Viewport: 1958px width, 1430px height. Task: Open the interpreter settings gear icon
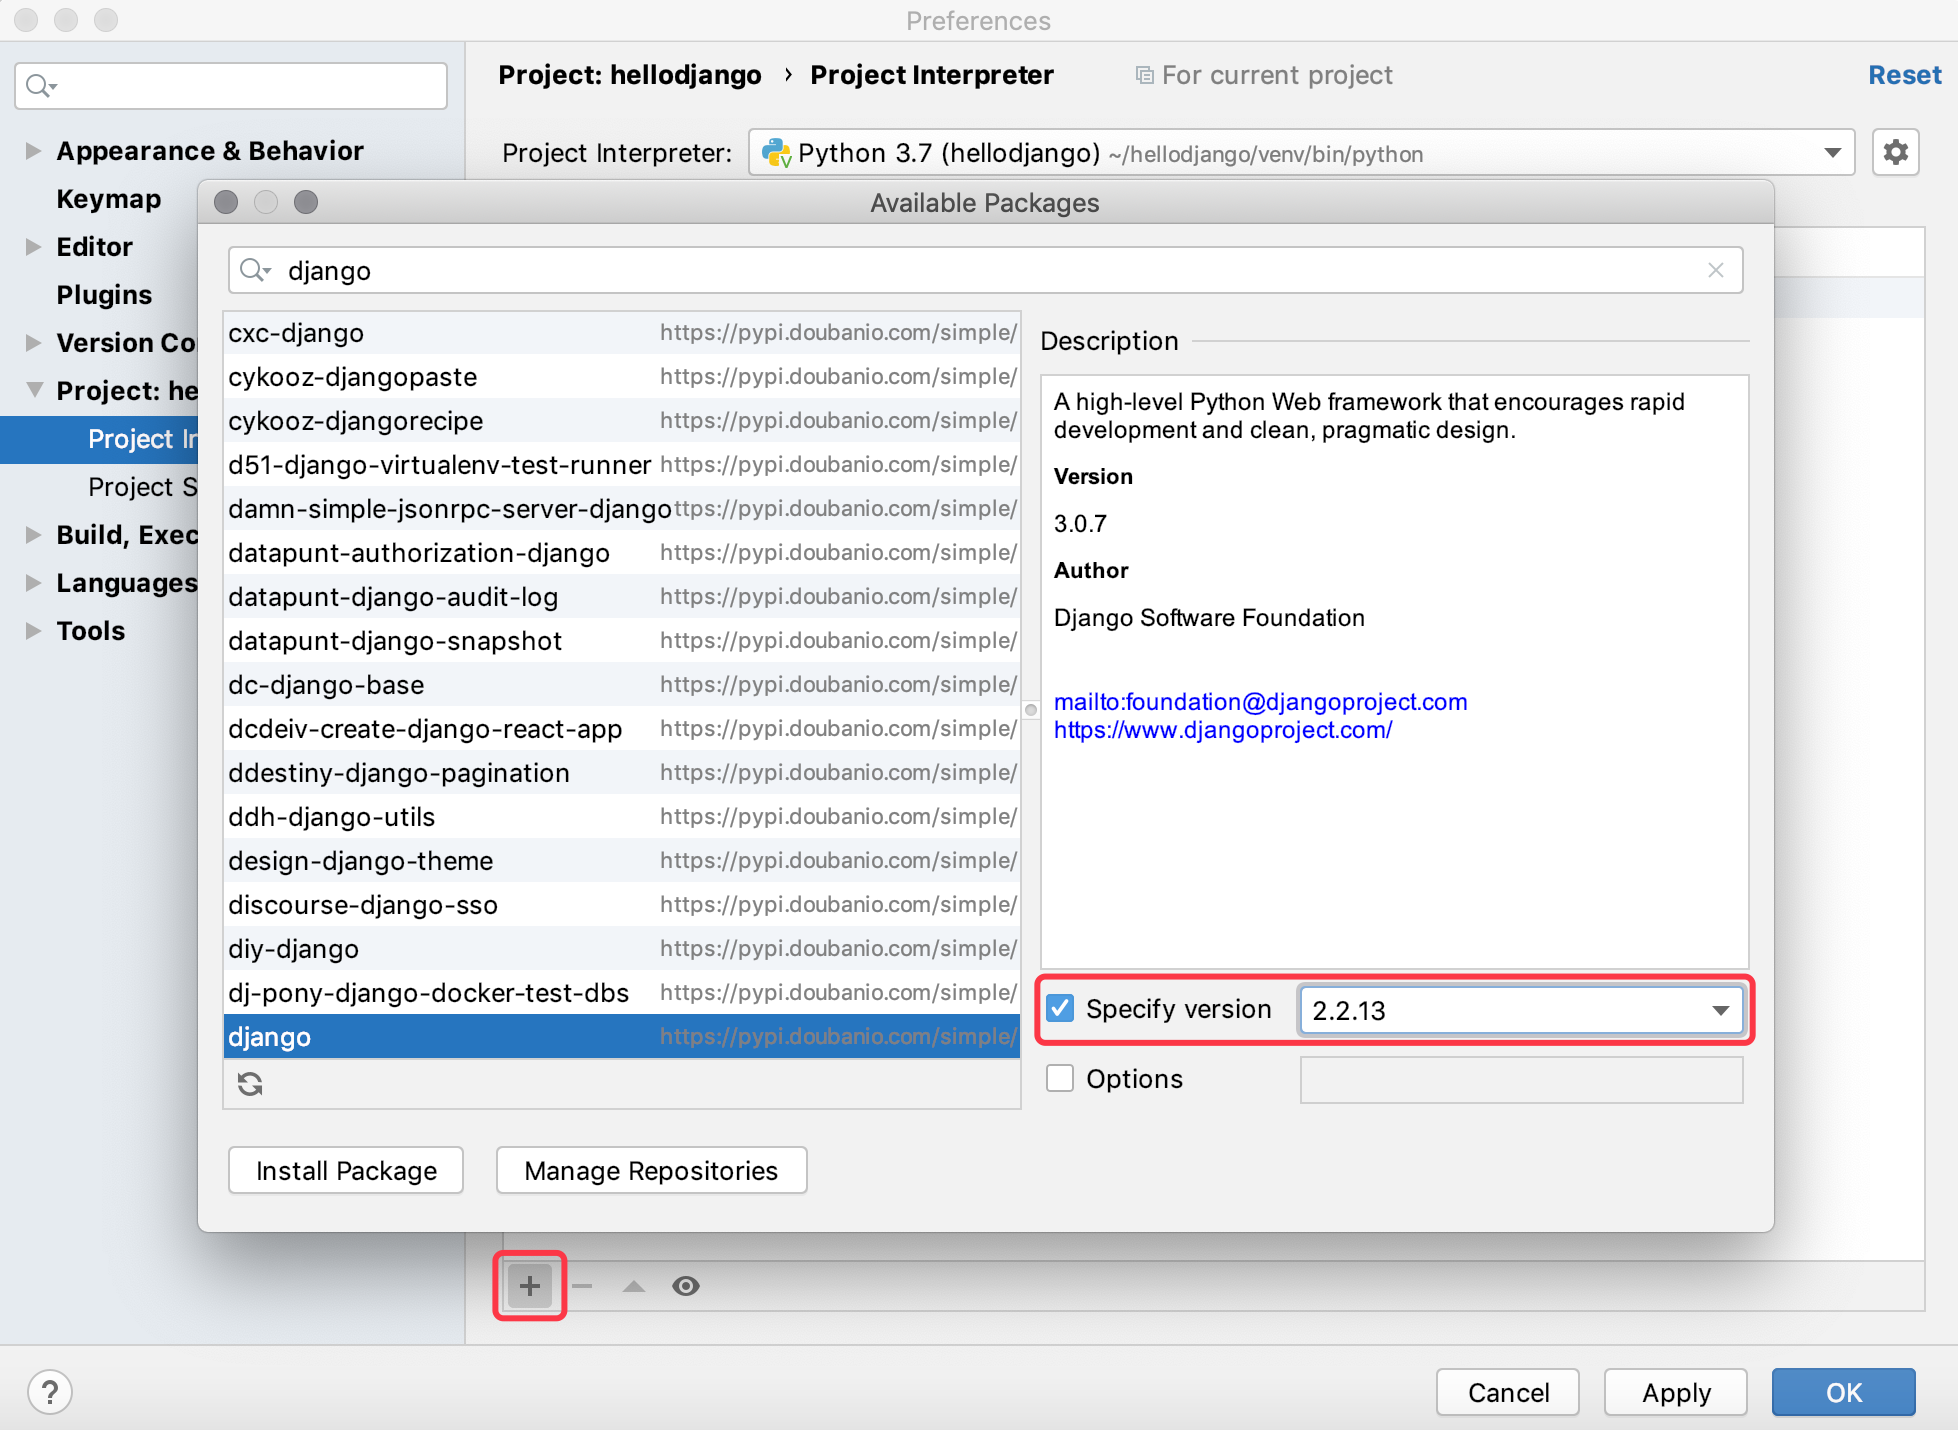point(1895,153)
